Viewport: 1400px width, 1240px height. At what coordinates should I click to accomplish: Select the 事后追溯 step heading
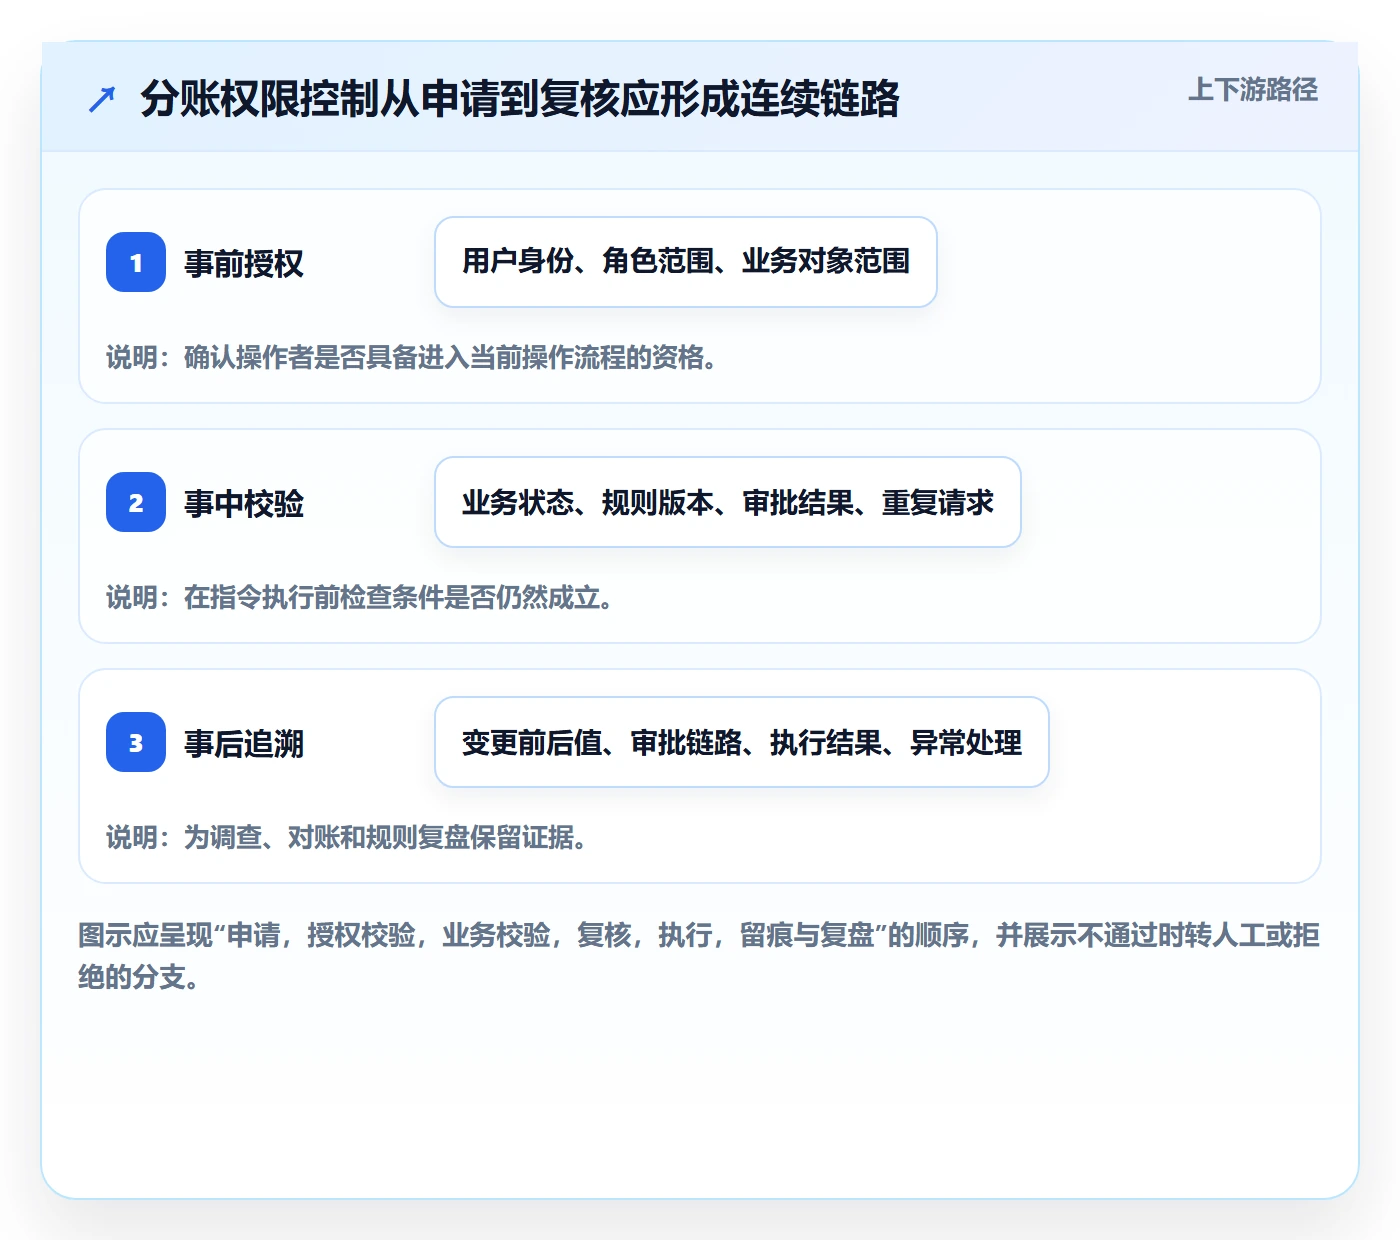click(244, 743)
